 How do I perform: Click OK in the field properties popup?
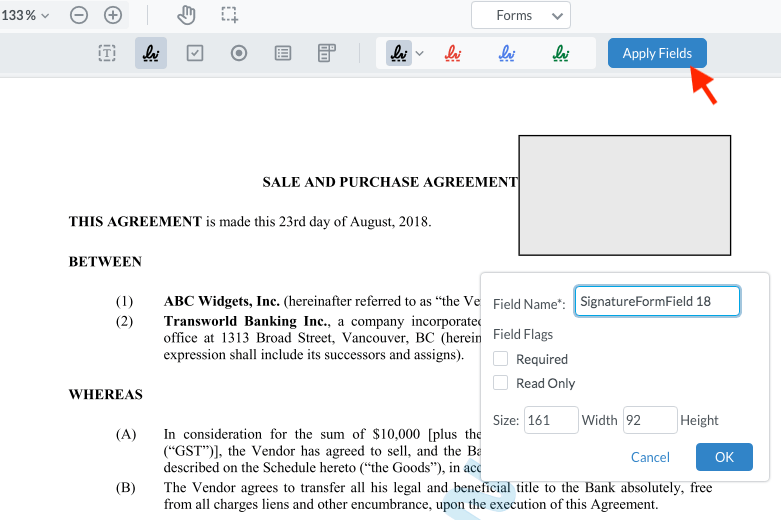click(x=724, y=457)
